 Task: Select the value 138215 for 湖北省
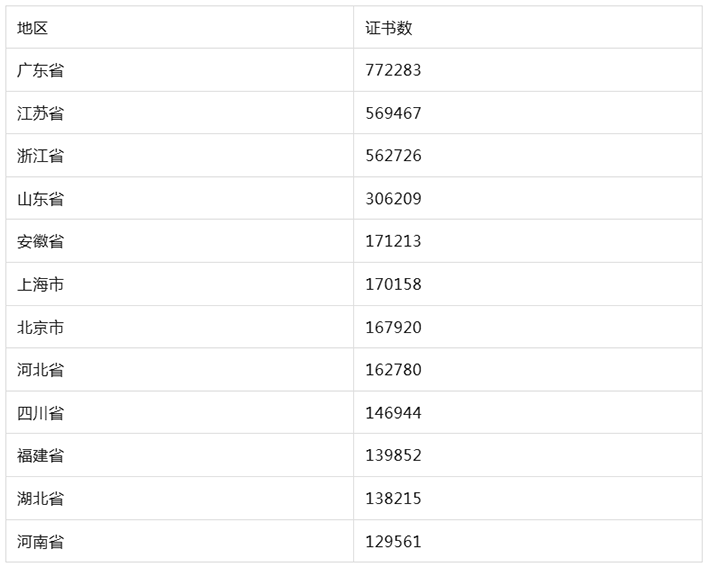(x=393, y=499)
